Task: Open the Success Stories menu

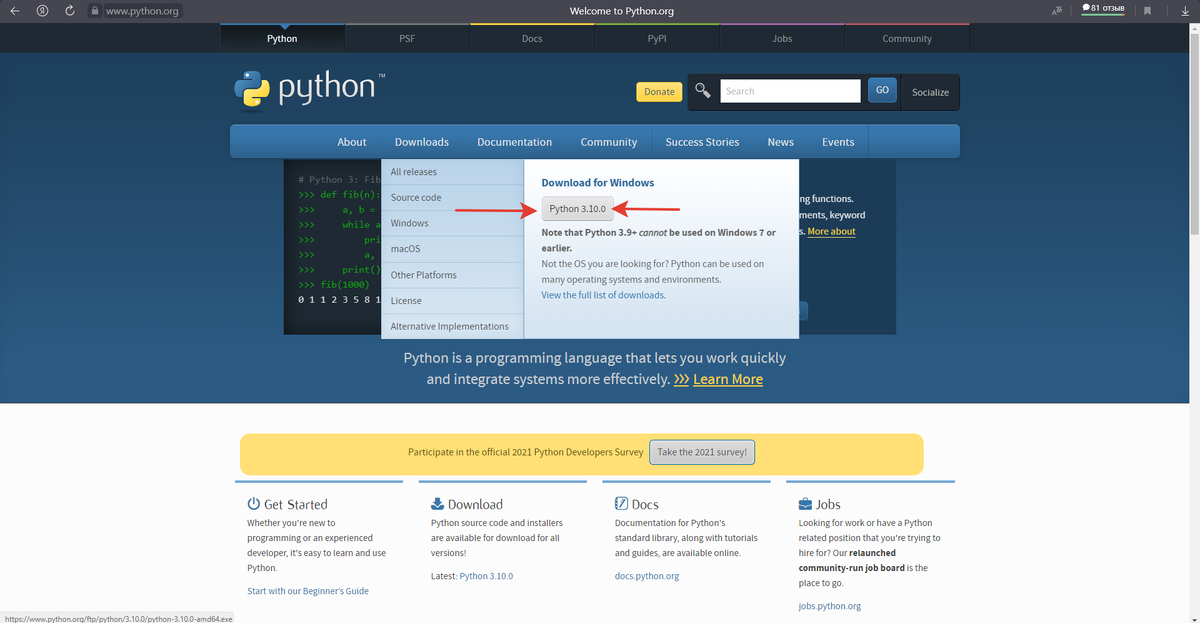Action: tap(702, 142)
